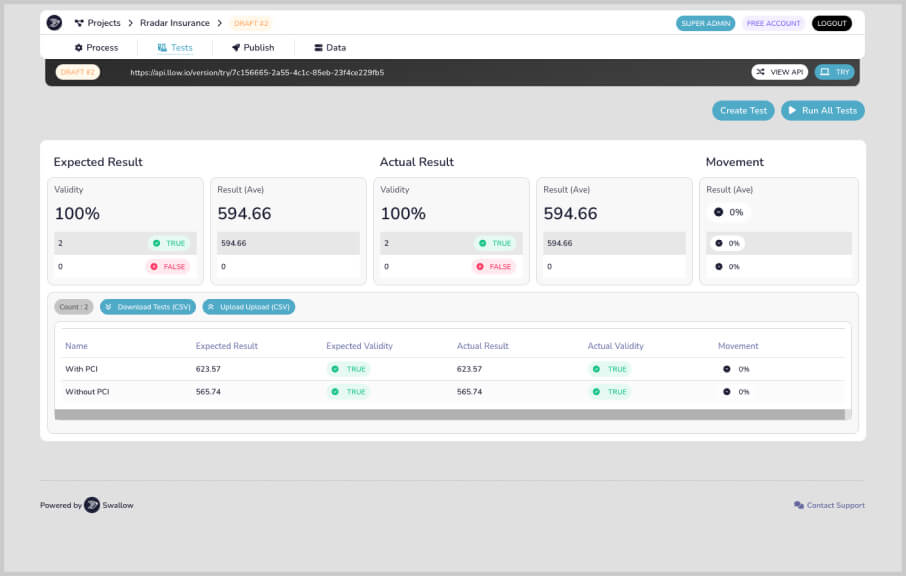This screenshot has width=906, height=576.
Task: Click the DRAFT #2 badge in API bar
Action: pyautogui.click(x=78, y=72)
